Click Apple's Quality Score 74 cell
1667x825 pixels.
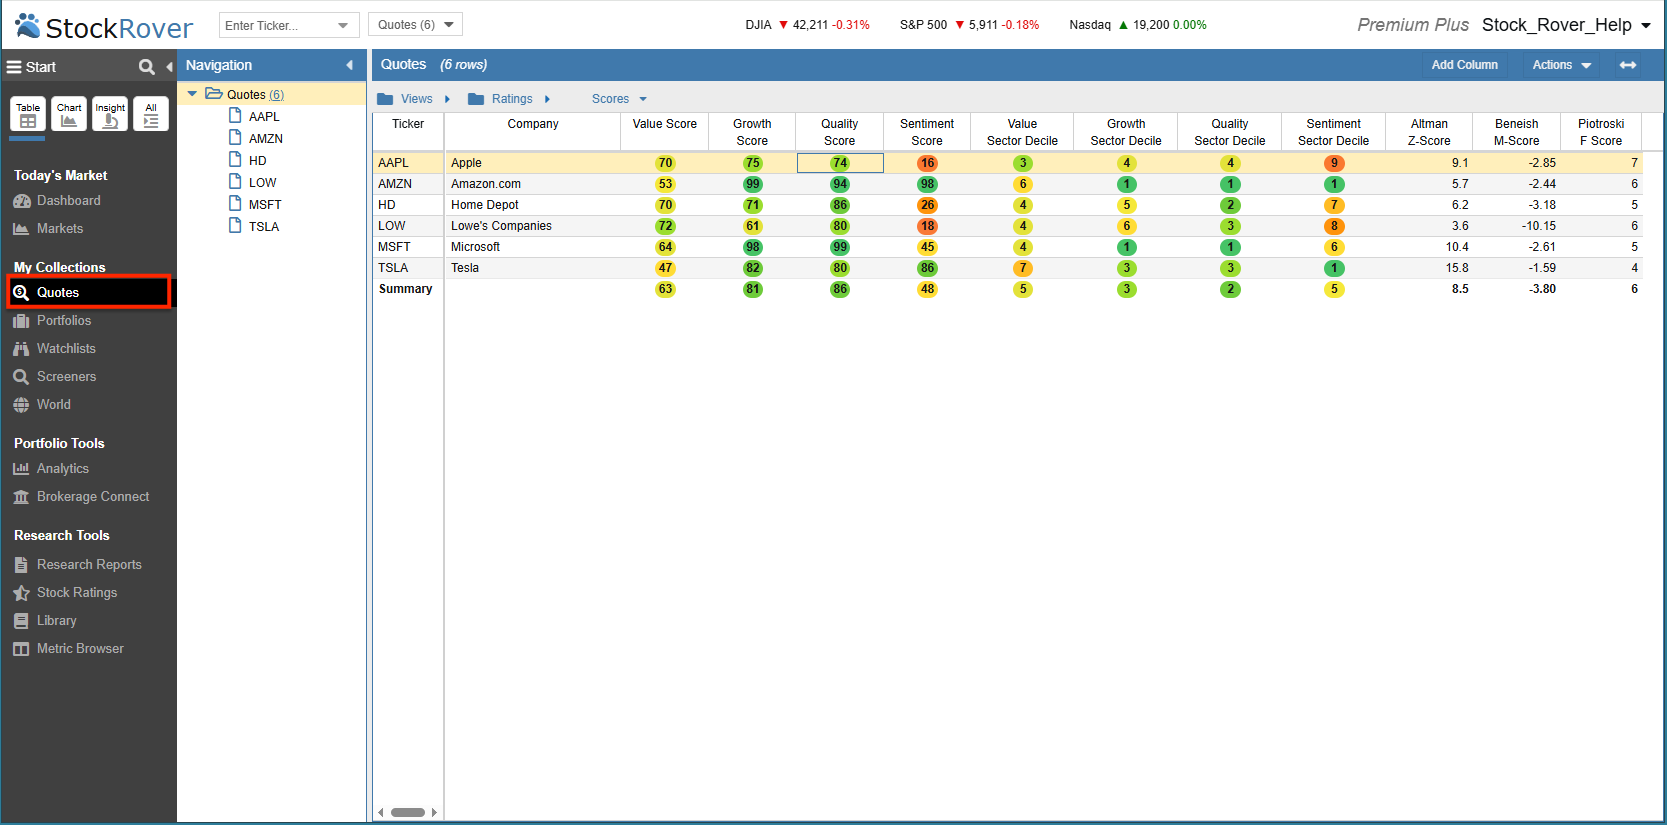(x=840, y=163)
